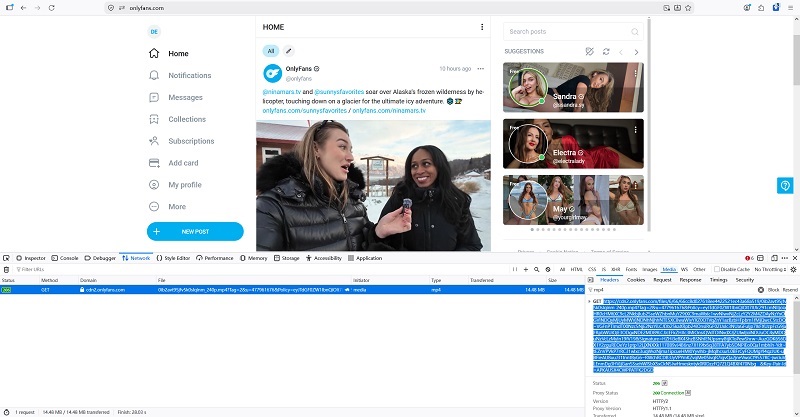
Task: Go to Collections in sidebar
Action: coord(177,119)
